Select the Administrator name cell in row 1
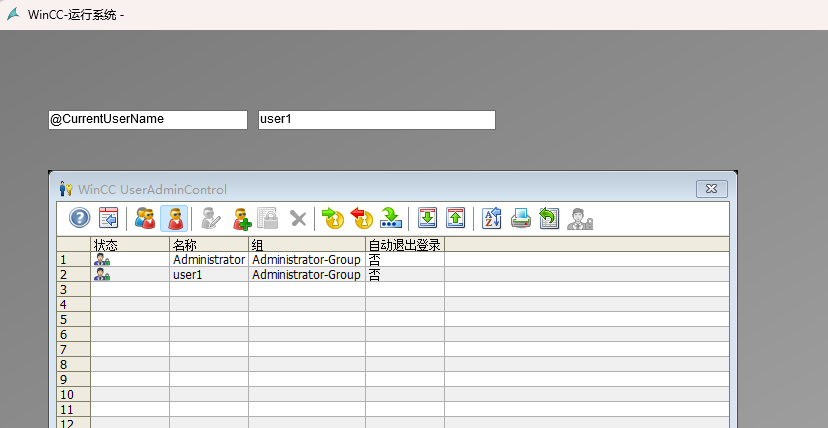The image size is (828, 428). tap(208, 259)
